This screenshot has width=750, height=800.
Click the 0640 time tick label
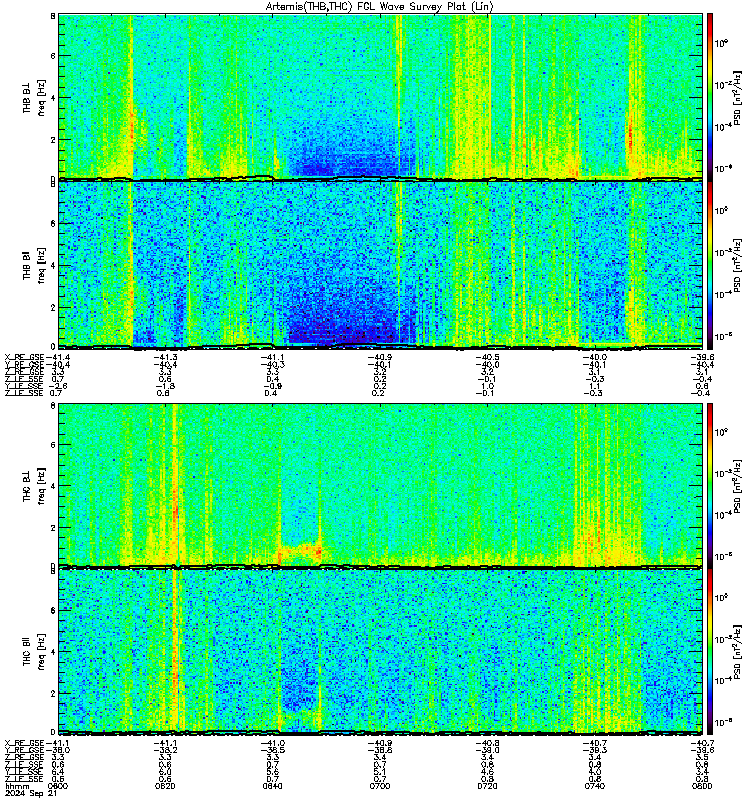click(272, 786)
